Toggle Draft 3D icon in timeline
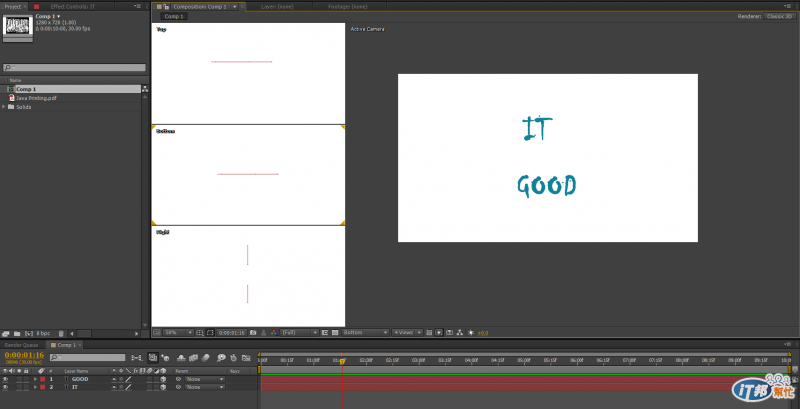The image size is (800, 409). click(x=165, y=358)
